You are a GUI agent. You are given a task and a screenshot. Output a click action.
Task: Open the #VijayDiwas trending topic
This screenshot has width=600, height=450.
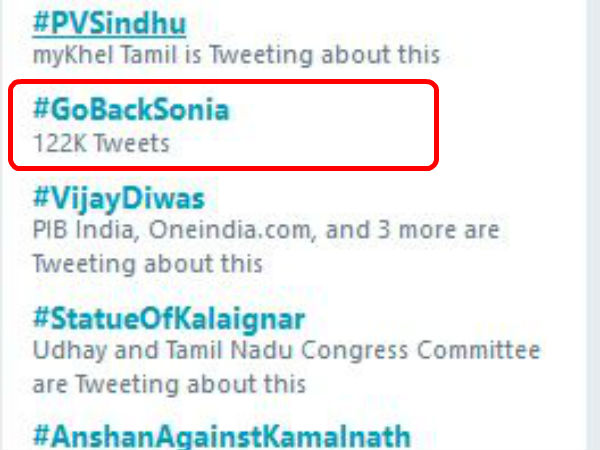pos(118,197)
